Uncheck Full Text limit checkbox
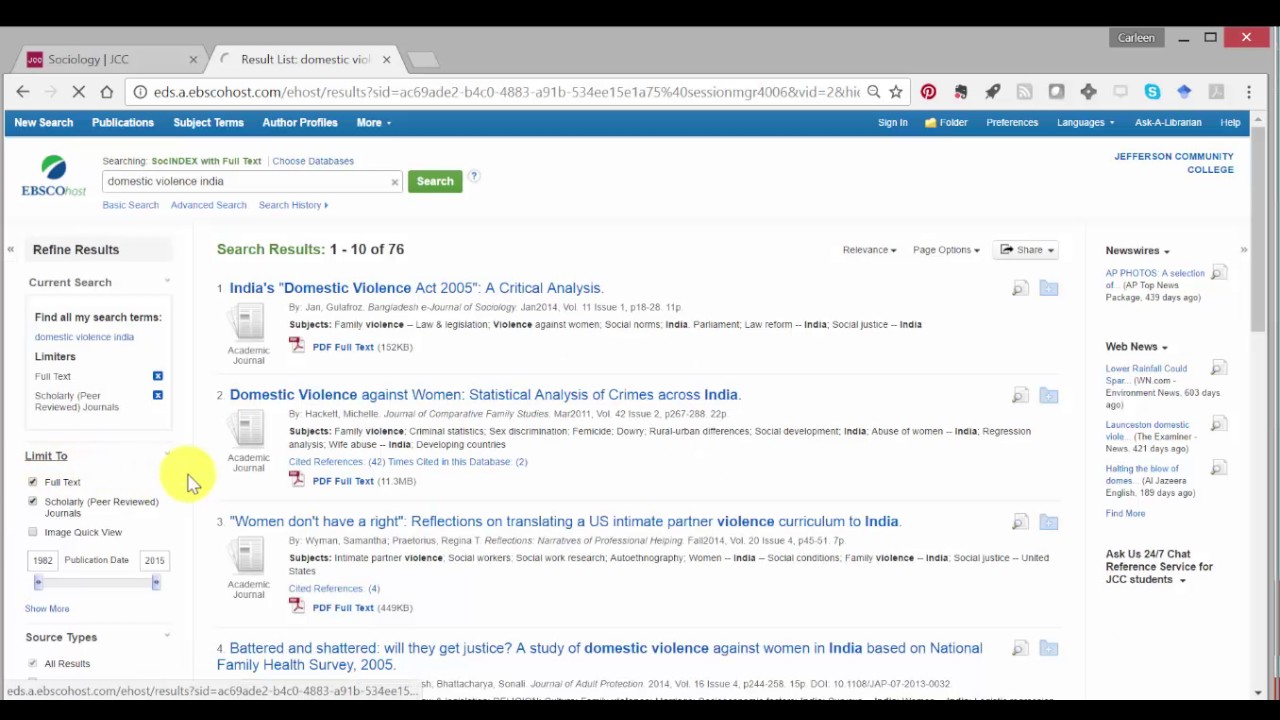This screenshot has width=1280, height=720. 32,482
